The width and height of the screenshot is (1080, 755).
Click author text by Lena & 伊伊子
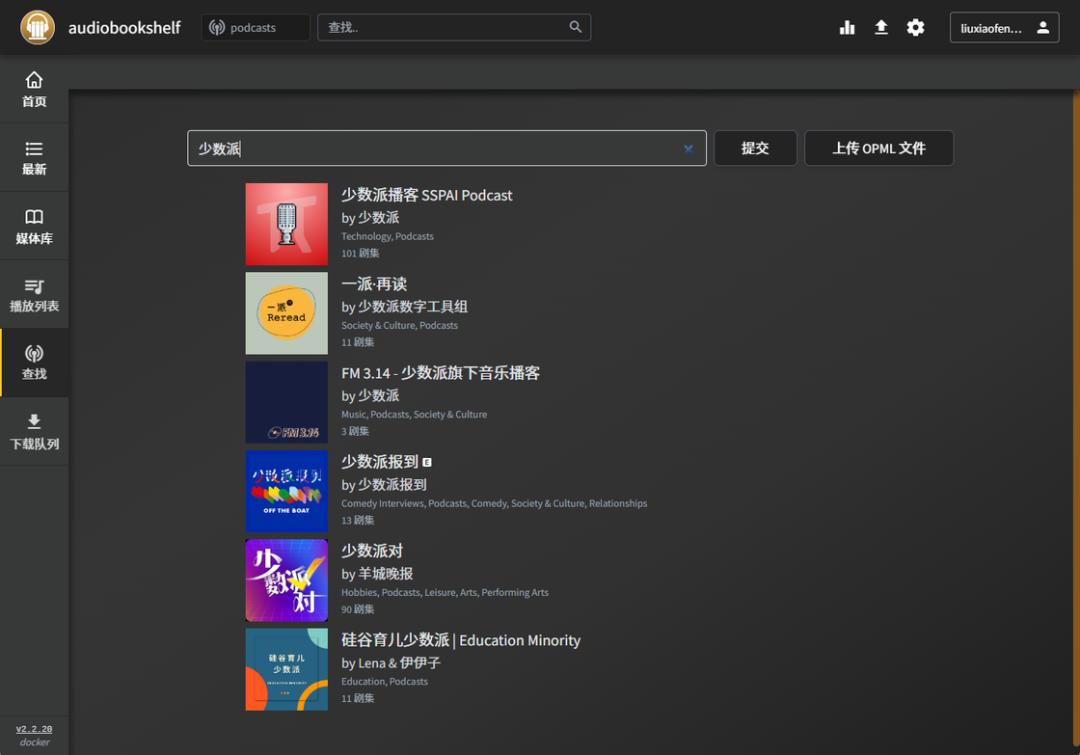click(x=391, y=663)
